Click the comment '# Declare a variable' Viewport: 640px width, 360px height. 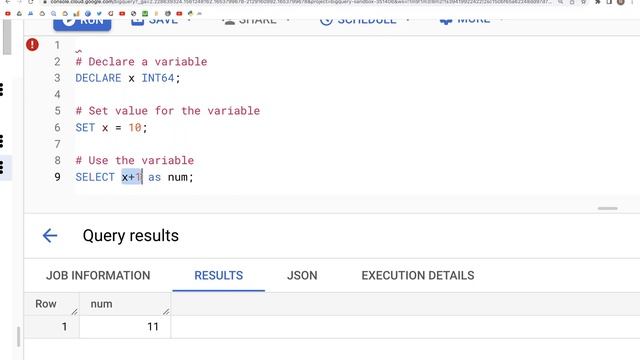[x=141, y=62]
